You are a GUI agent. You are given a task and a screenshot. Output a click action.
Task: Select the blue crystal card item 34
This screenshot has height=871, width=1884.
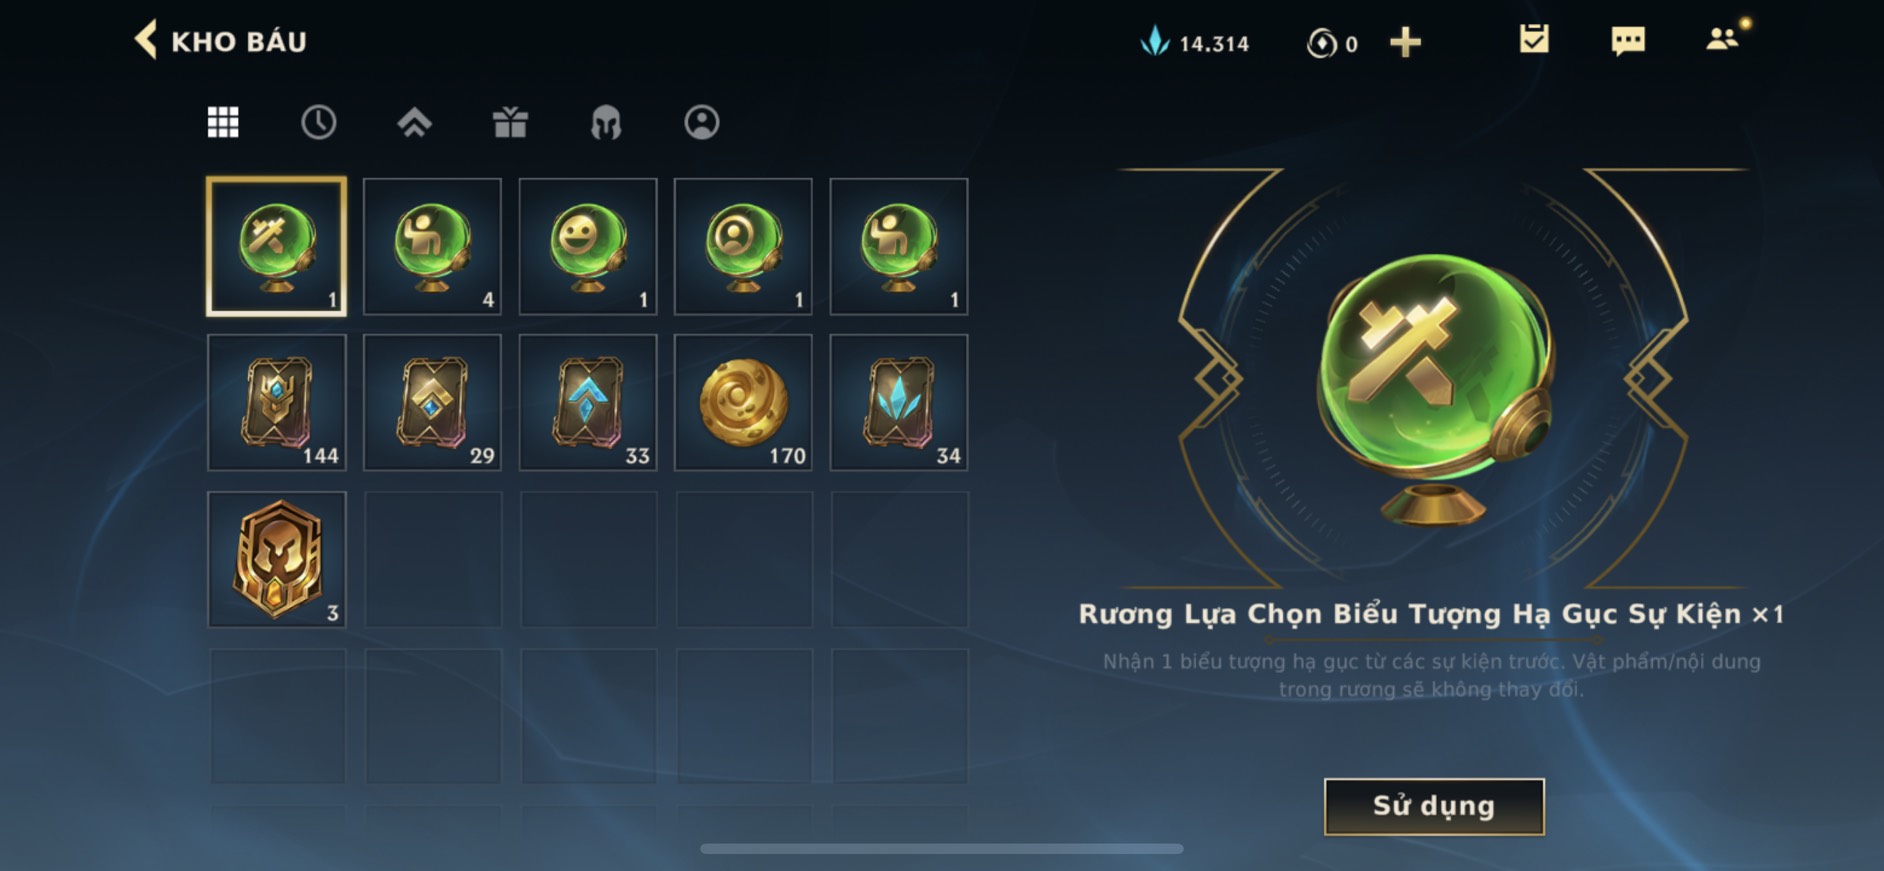click(899, 403)
